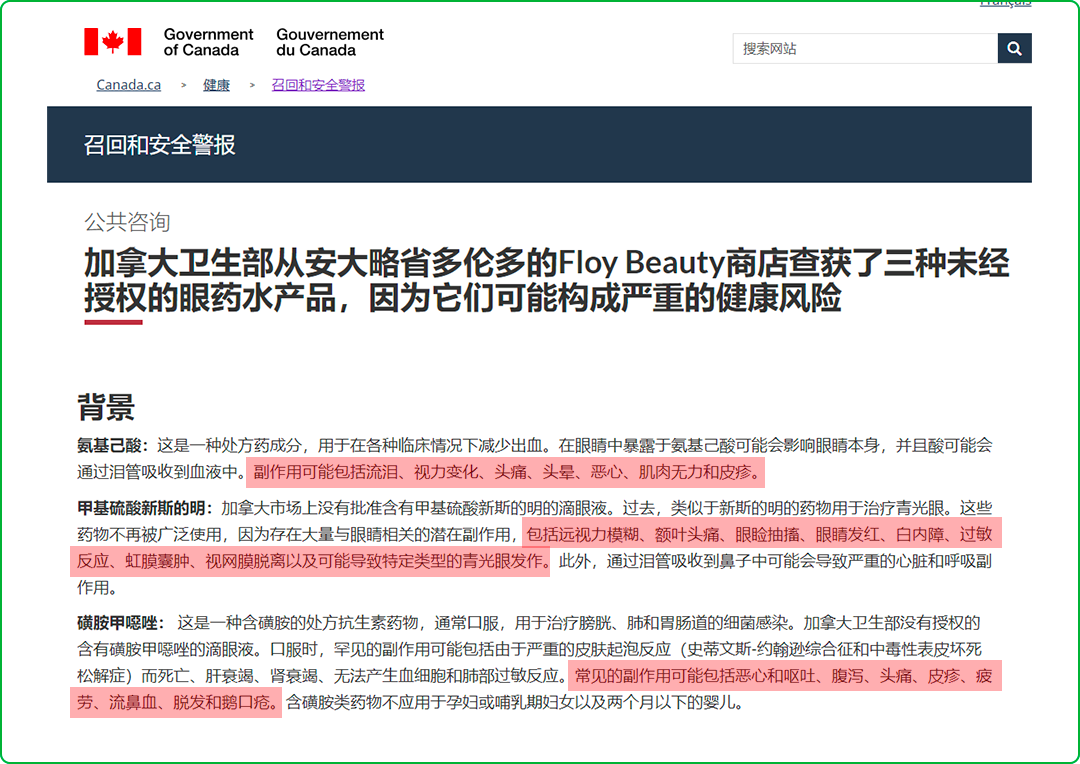Image resolution: width=1080 pixels, height=764 pixels.
Task: Click the magnifying glass search icon
Action: pyautogui.click(x=1014, y=48)
